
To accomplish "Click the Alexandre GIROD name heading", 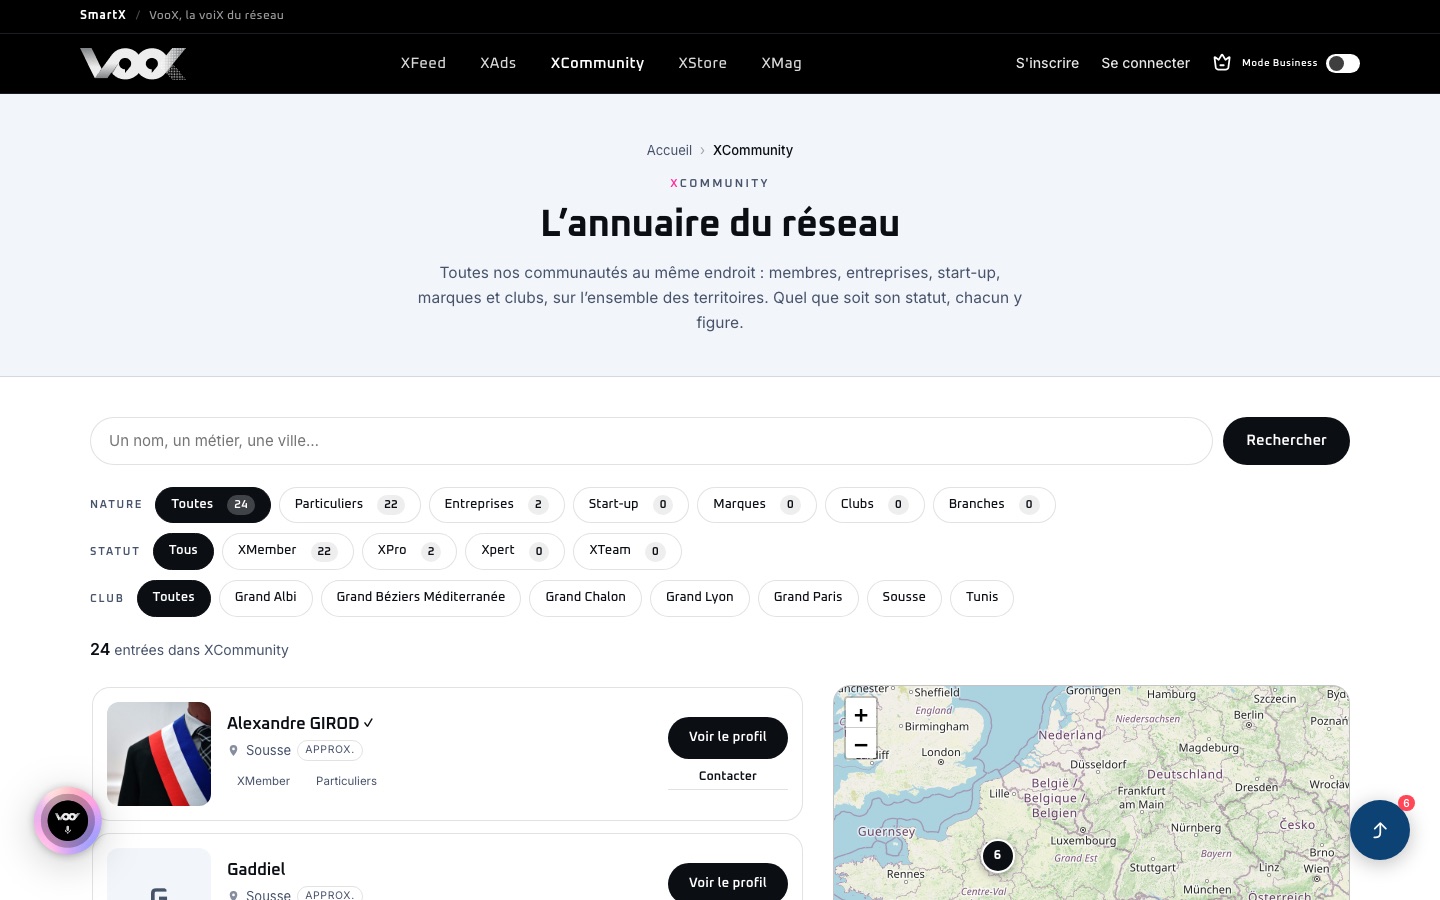I will 293,723.
